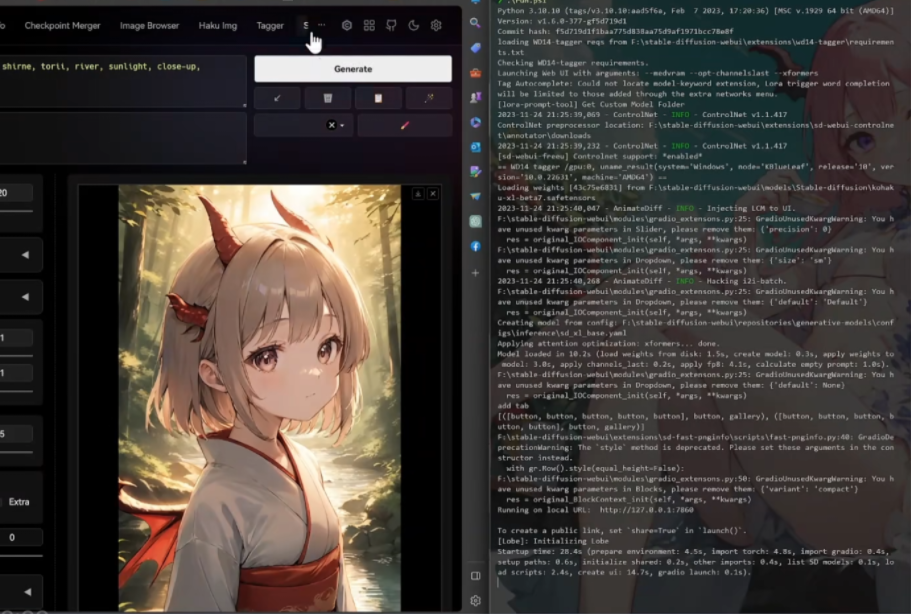Click into the negative prompt text box
The height and width of the screenshot is (614, 911).
coord(123,138)
